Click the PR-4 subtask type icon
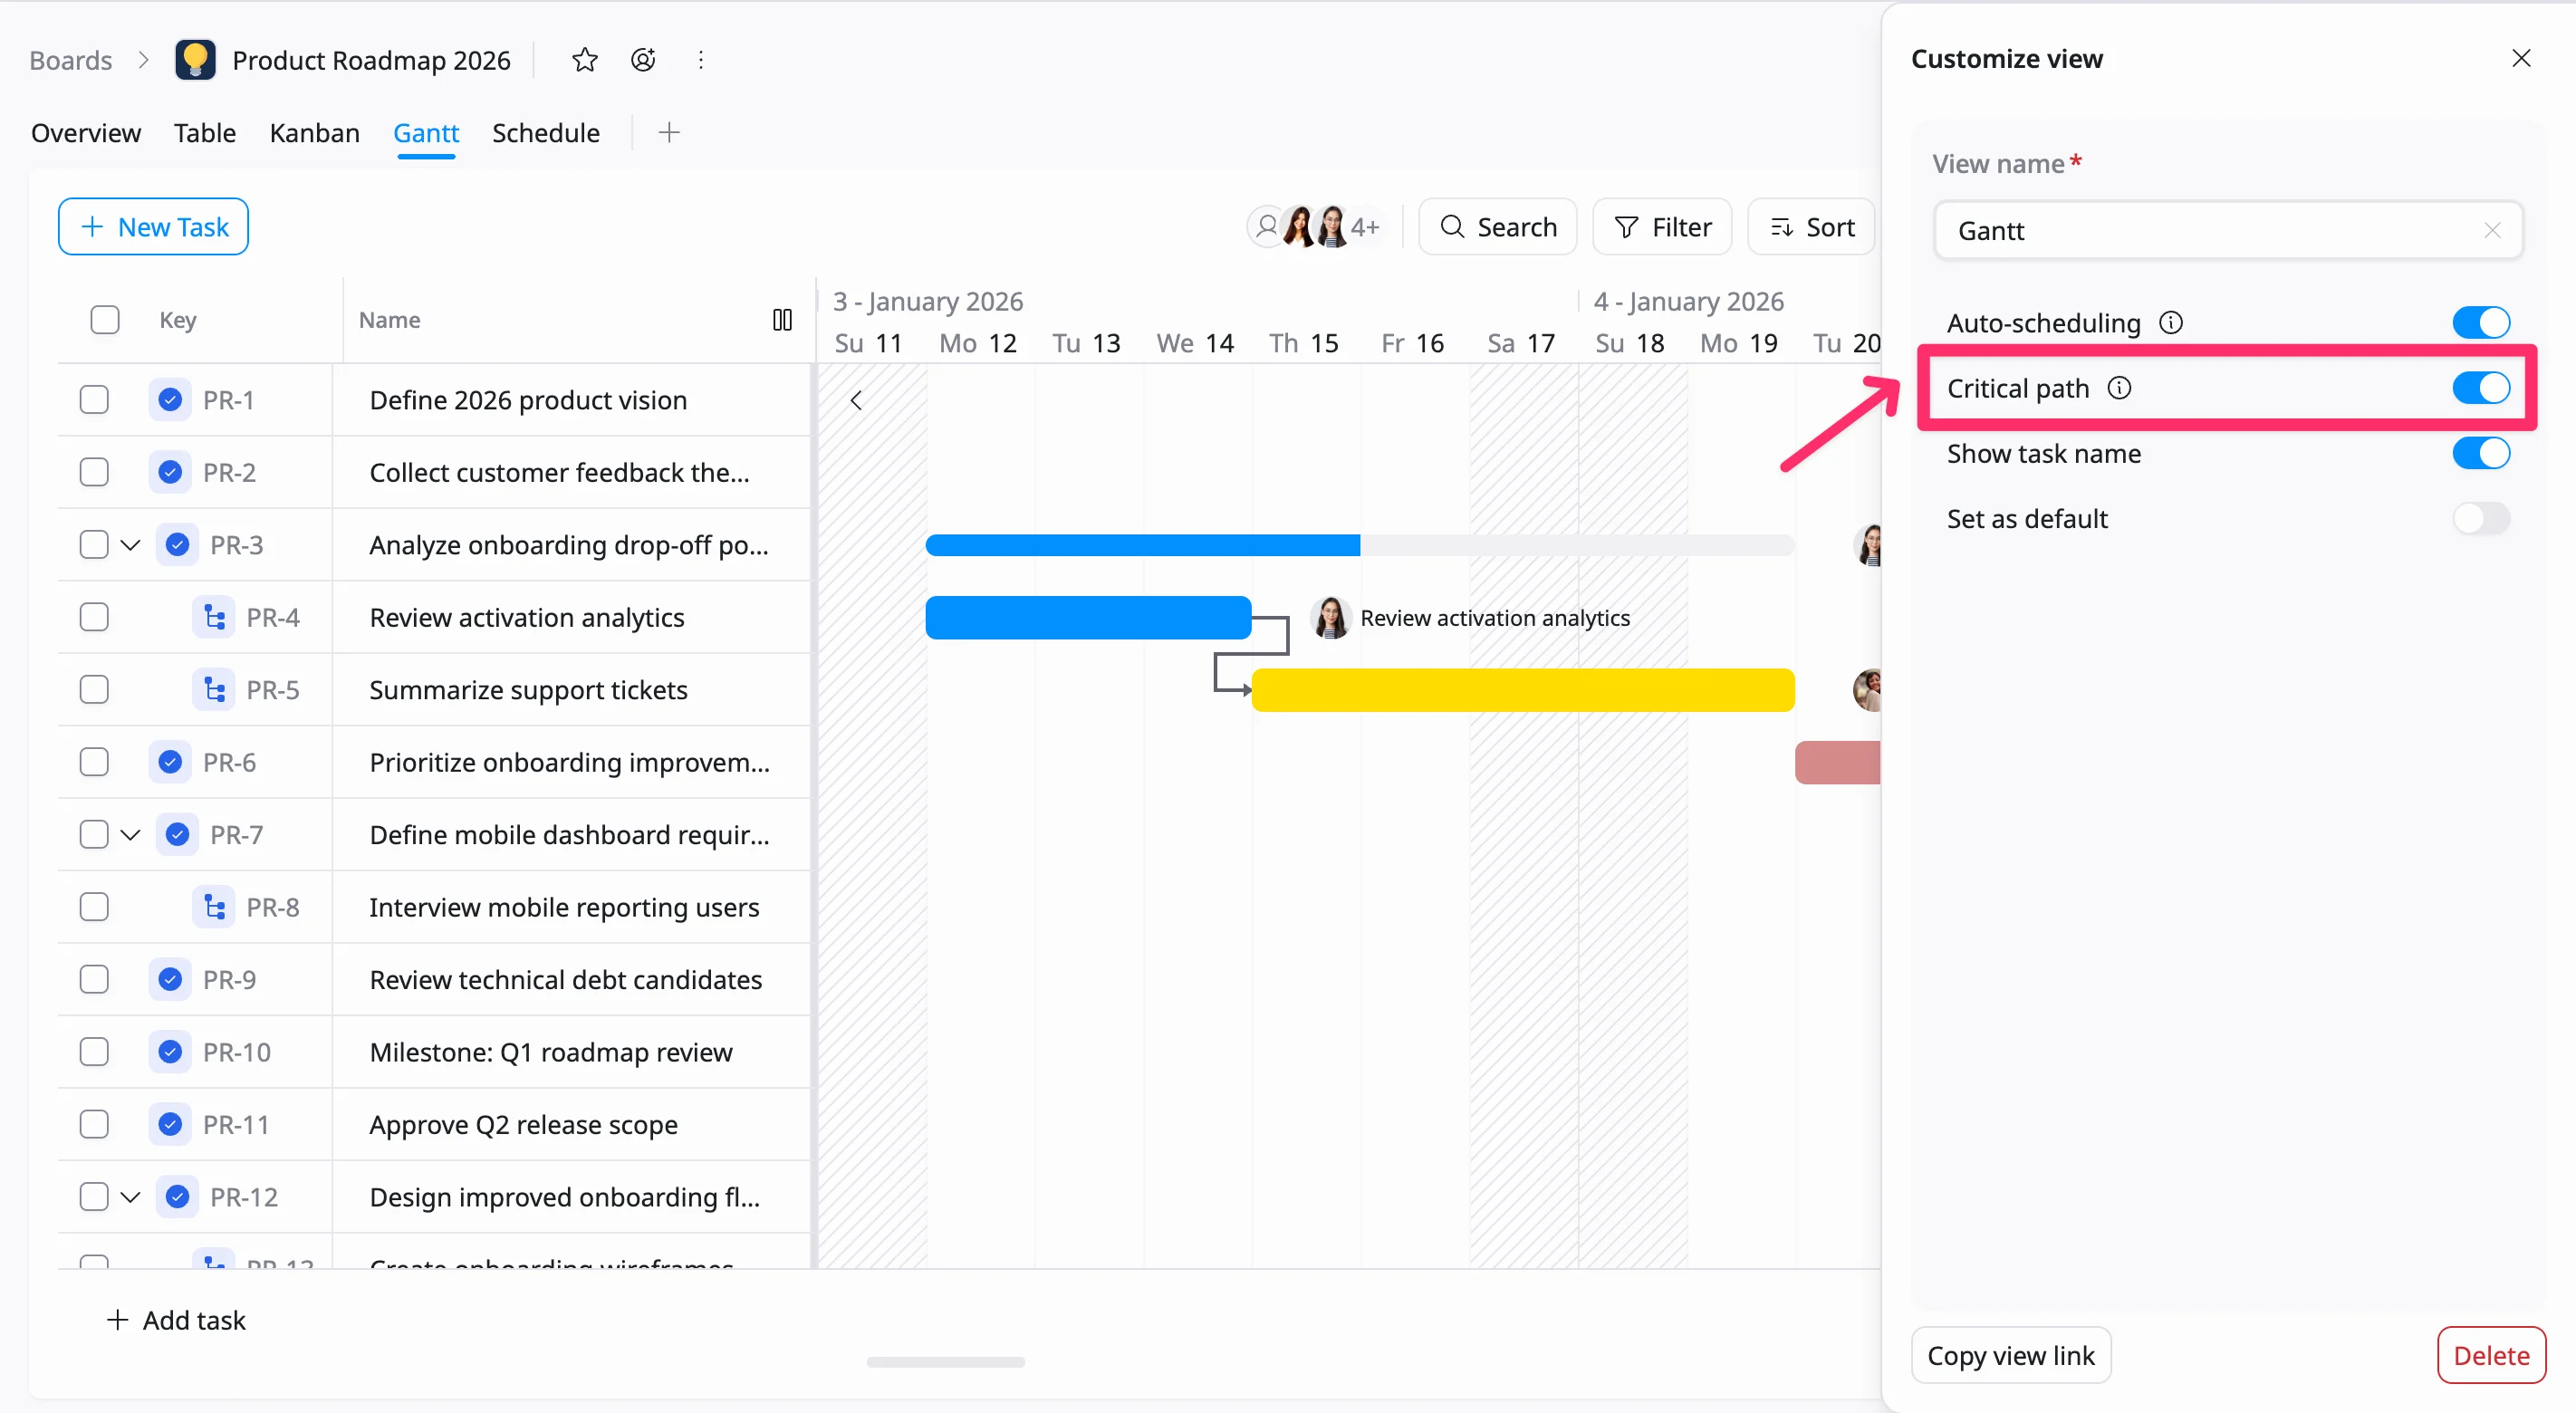The height and width of the screenshot is (1413, 2576). pos(213,617)
